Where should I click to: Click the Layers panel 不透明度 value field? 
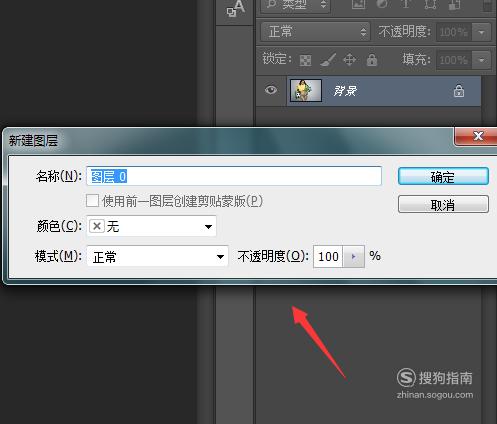(453, 32)
